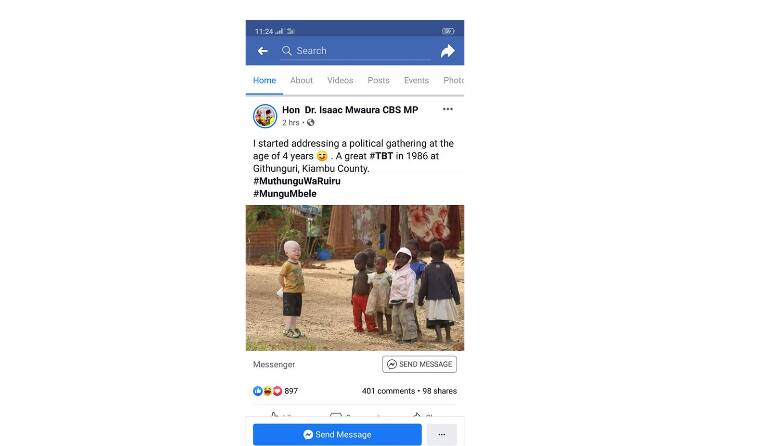Click the search magnifier icon
772x446 pixels.
click(x=287, y=51)
